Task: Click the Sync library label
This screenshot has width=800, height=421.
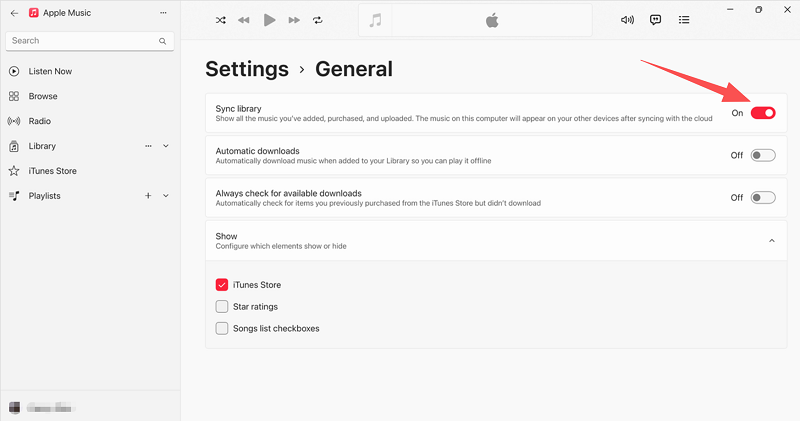Action: pos(238,109)
